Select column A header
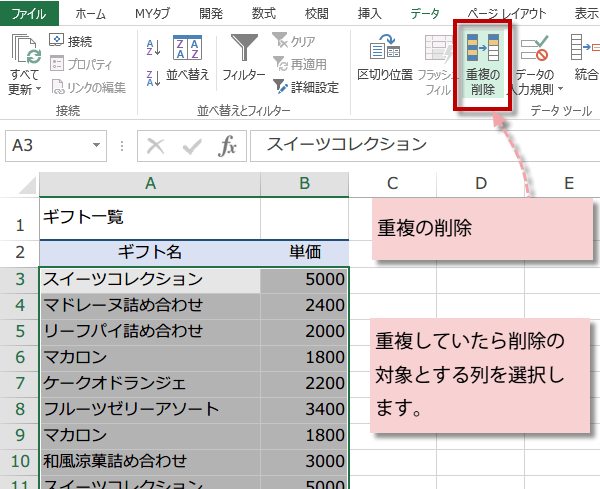 150,184
